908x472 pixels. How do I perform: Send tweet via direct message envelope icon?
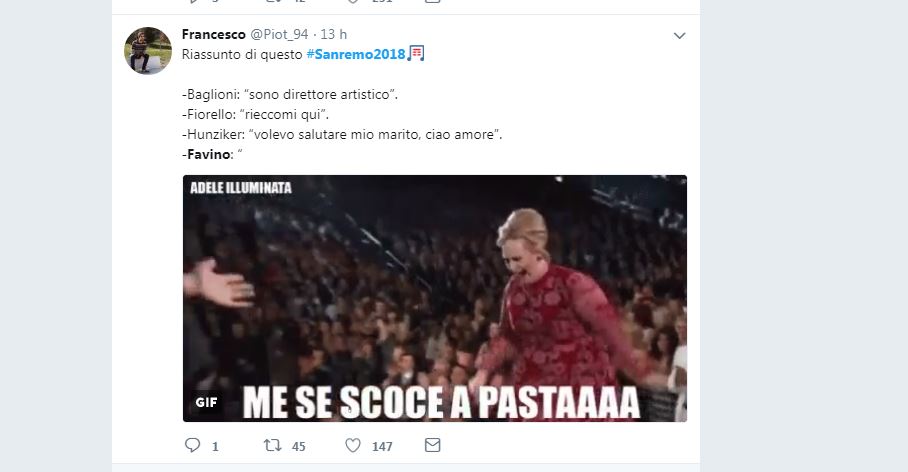(433, 445)
